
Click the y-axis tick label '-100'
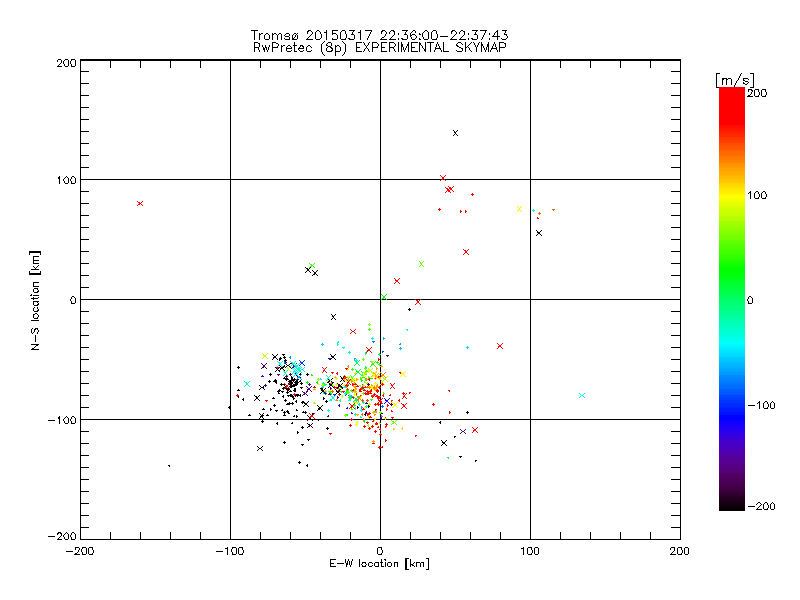(x=62, y=420)
